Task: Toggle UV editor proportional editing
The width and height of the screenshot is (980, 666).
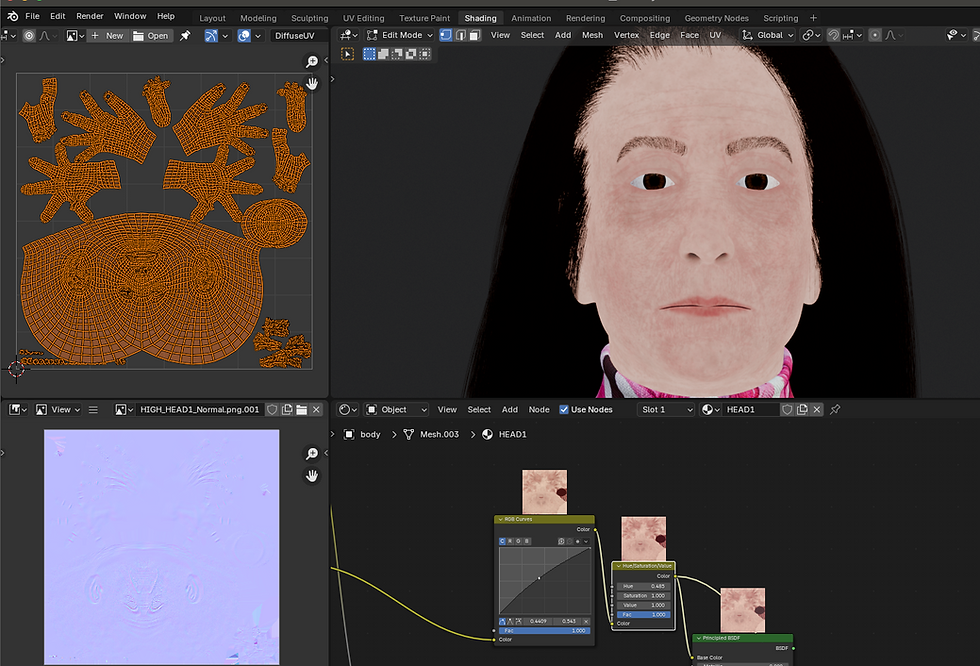Action: [x=29, y=36]
